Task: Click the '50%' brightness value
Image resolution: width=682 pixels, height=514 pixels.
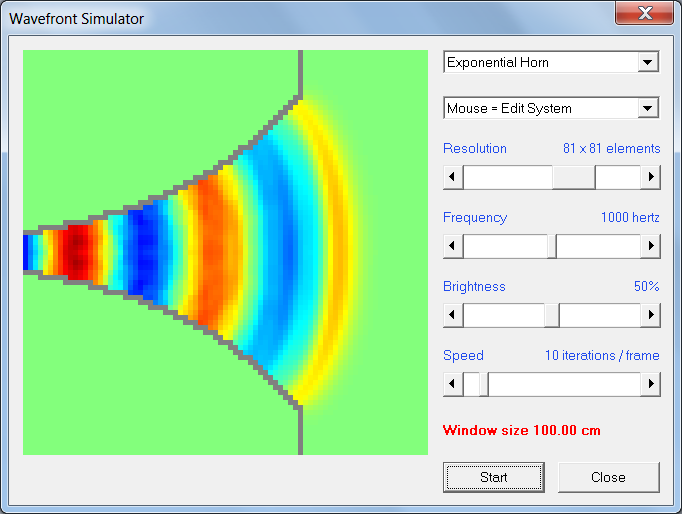Action: 647,286
